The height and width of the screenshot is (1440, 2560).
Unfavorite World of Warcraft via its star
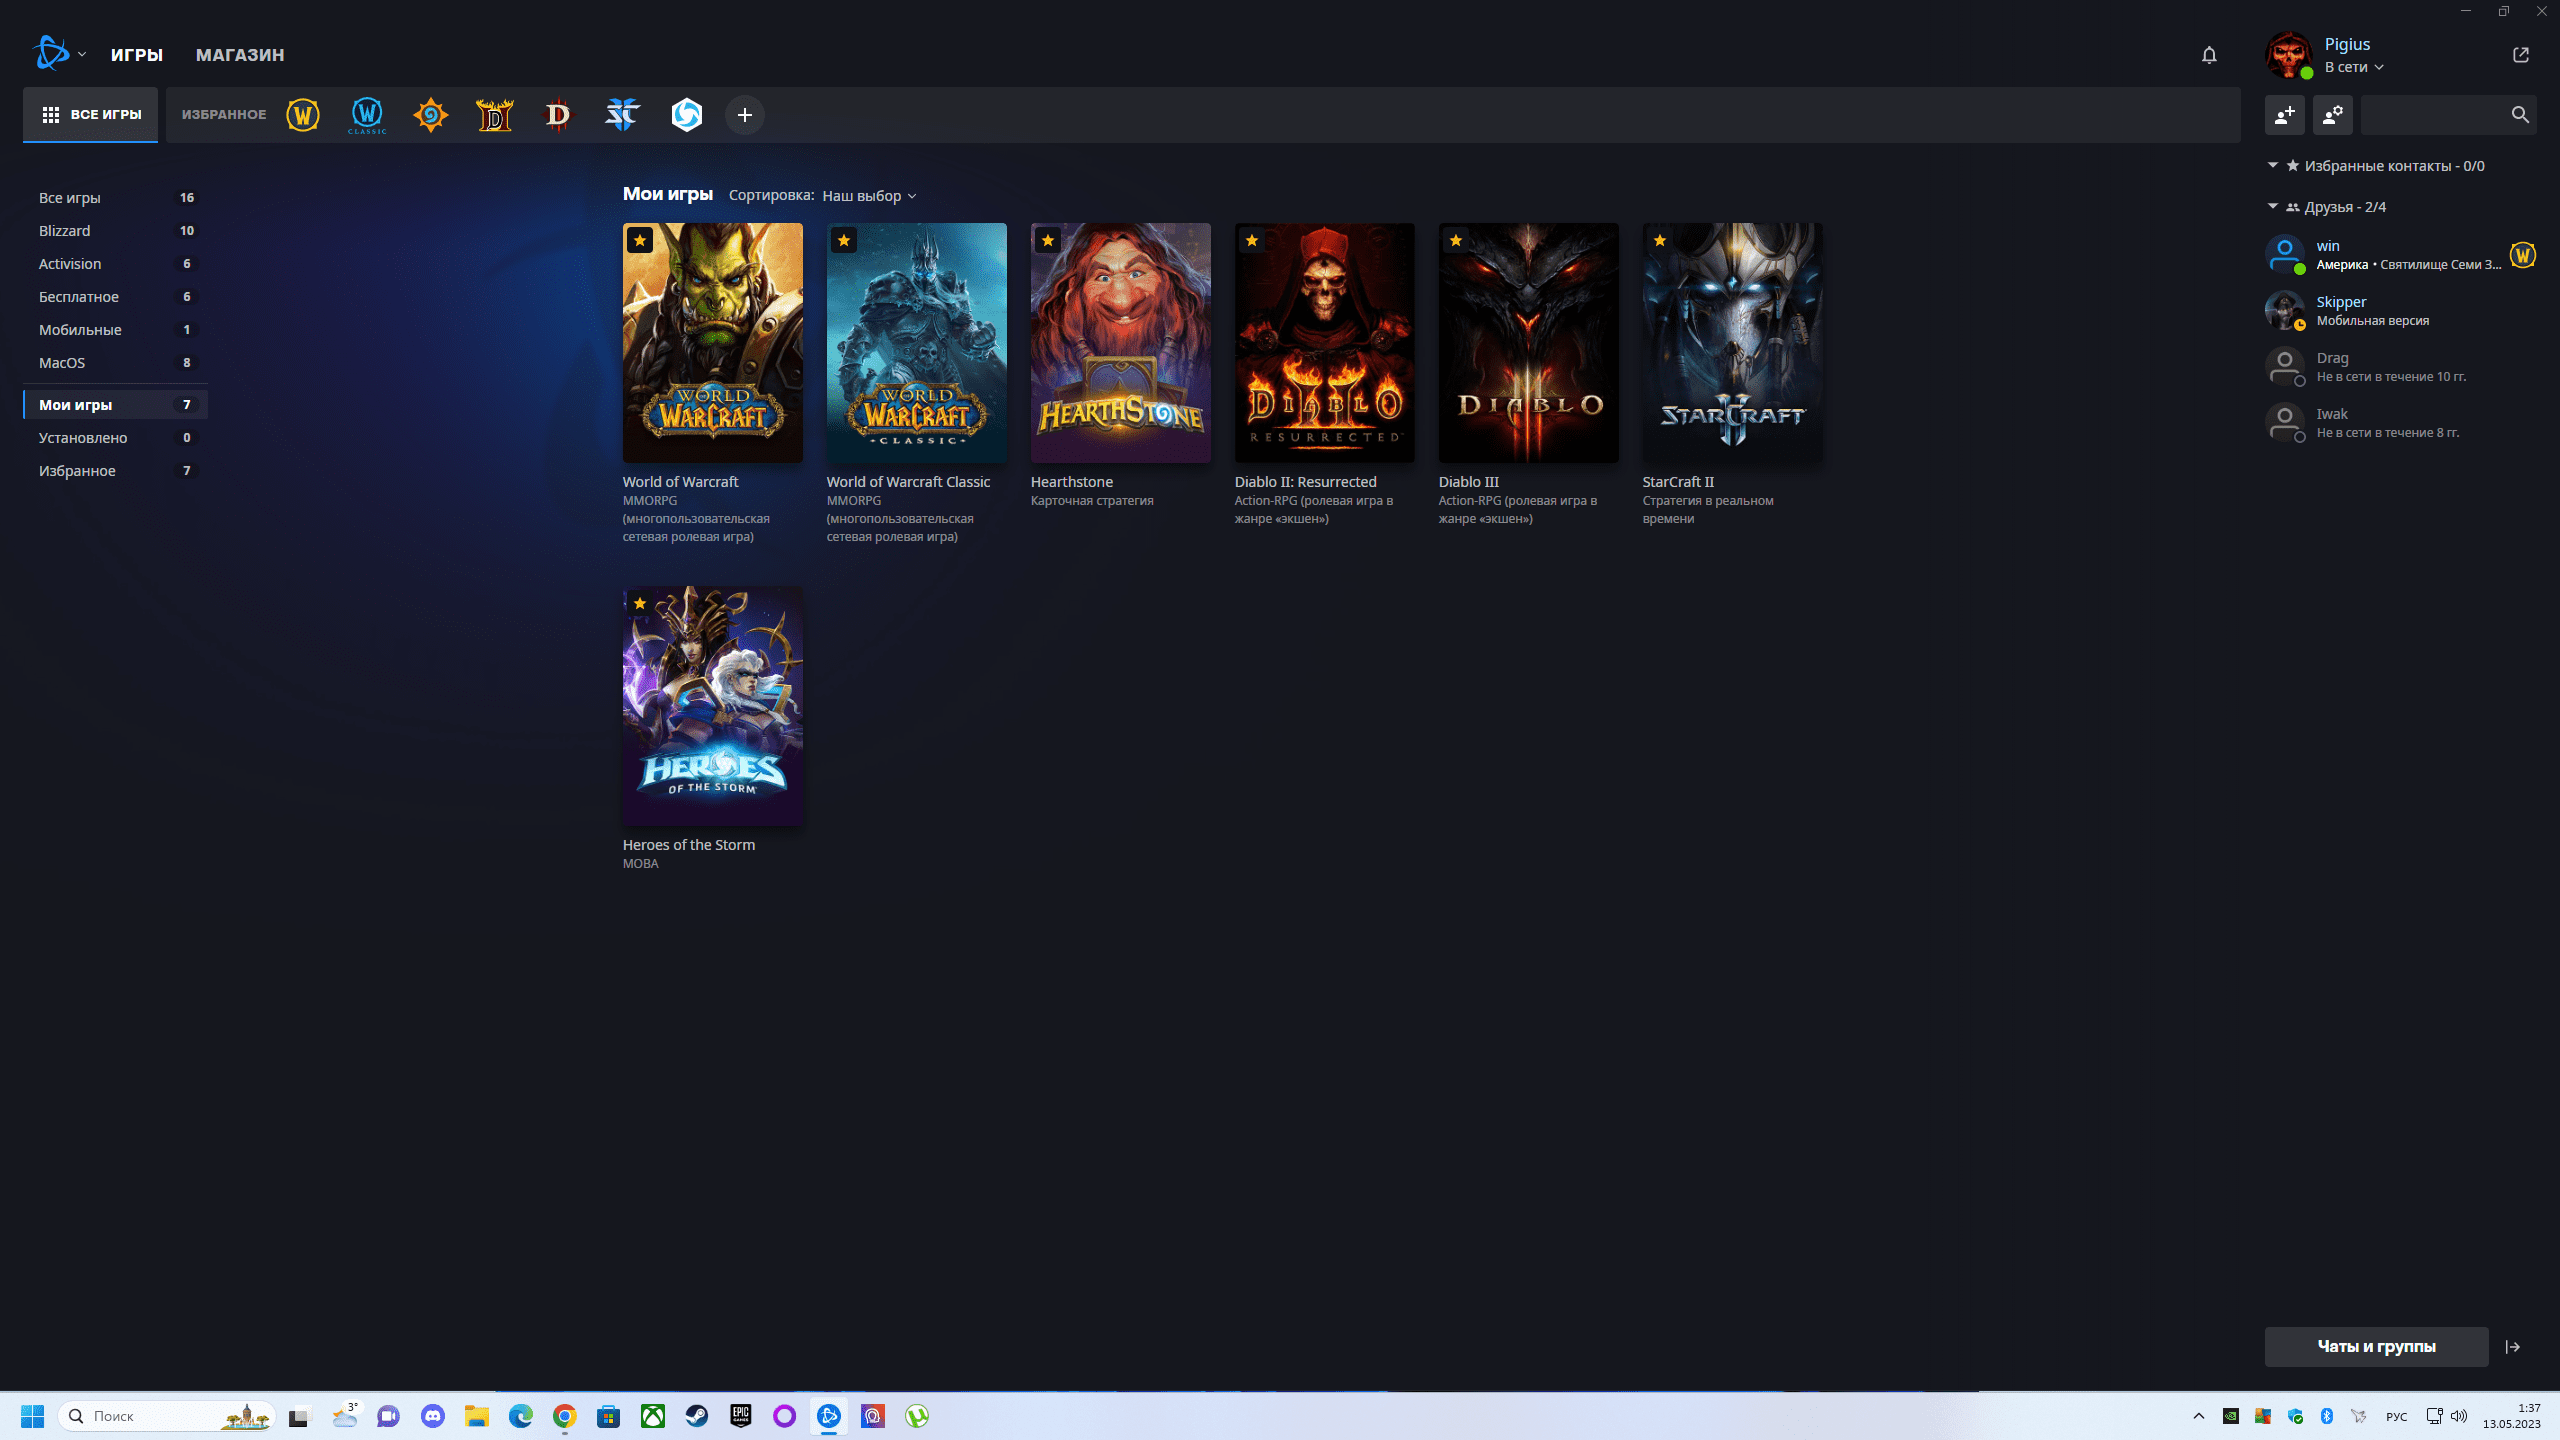click(640, 240)
